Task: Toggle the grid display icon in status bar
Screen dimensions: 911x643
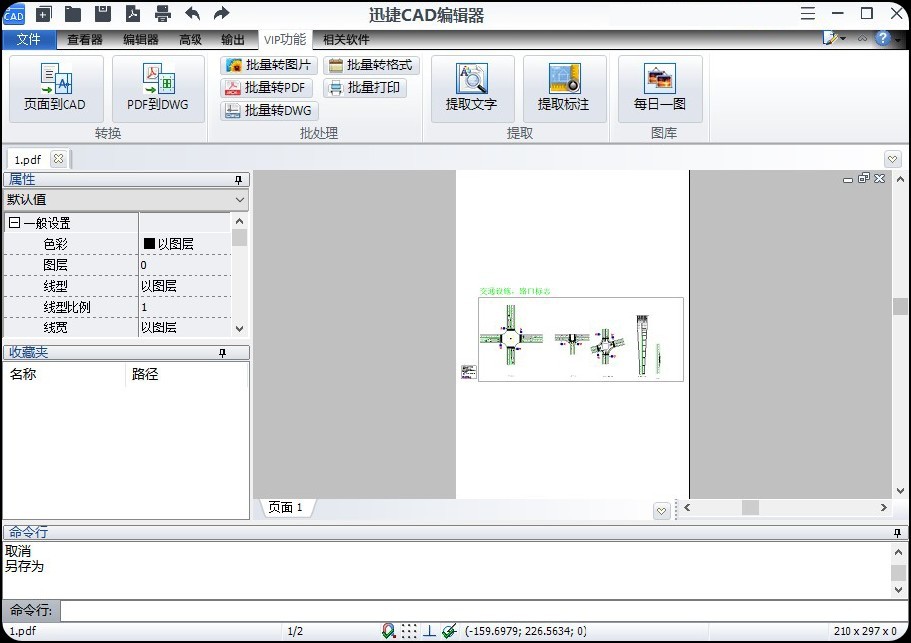Action: coord(410,631)
